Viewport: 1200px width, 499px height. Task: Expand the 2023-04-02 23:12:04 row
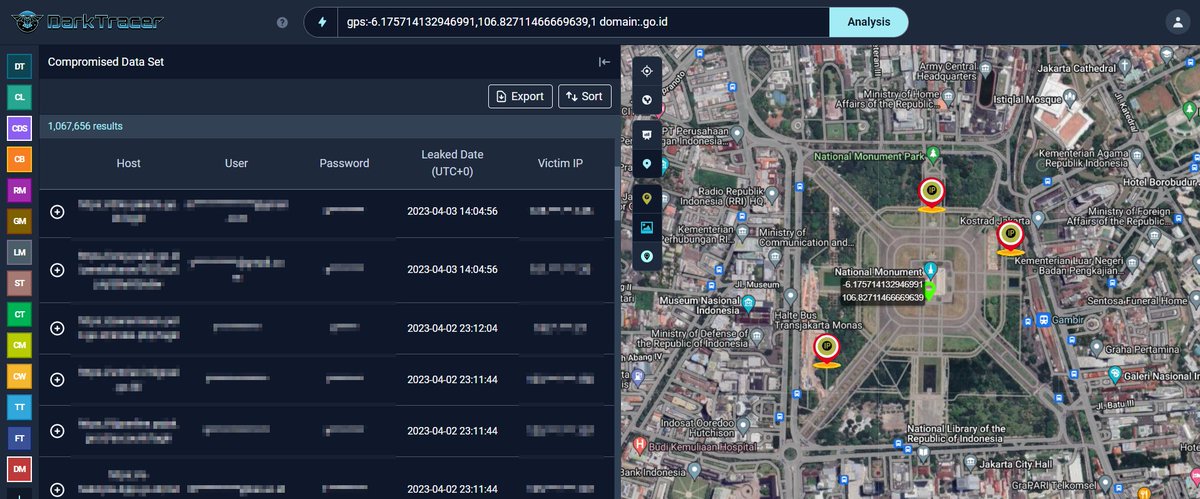(57, 328)
